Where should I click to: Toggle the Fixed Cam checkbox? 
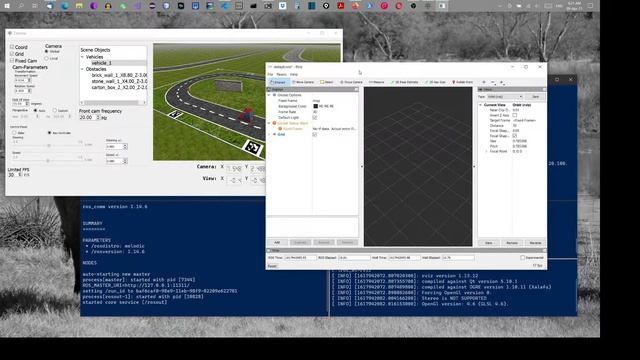pyautogui.click(x=12, y=60)
